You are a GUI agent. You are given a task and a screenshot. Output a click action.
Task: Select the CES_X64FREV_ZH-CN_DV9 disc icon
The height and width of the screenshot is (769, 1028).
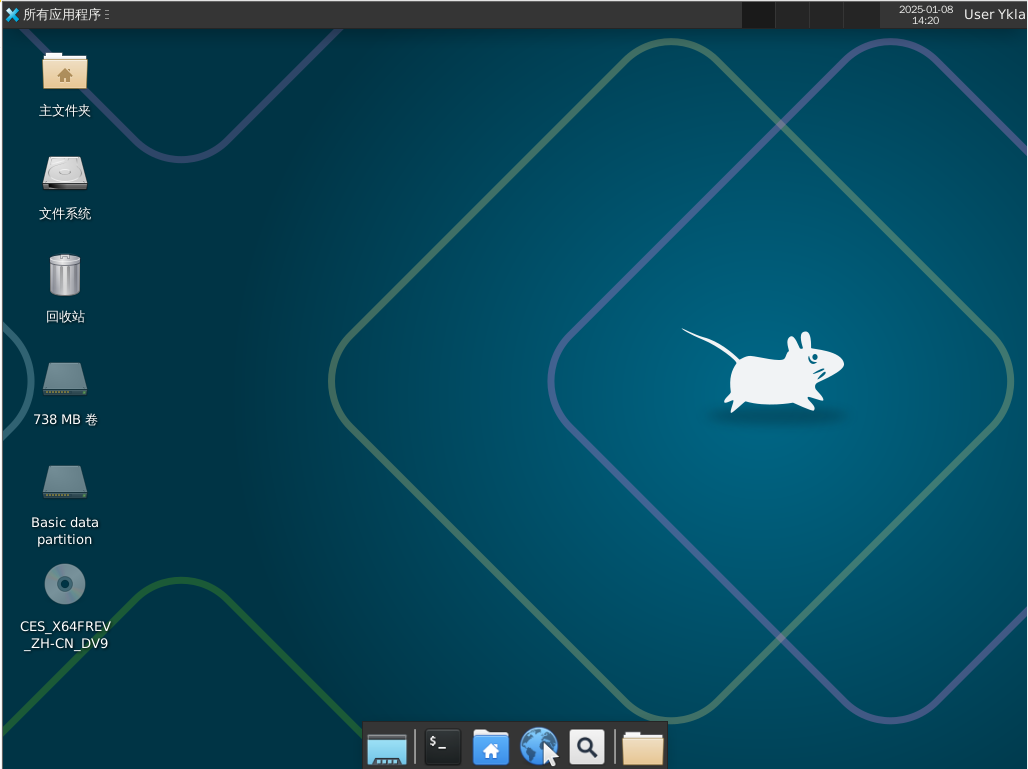tap(65, 584)
